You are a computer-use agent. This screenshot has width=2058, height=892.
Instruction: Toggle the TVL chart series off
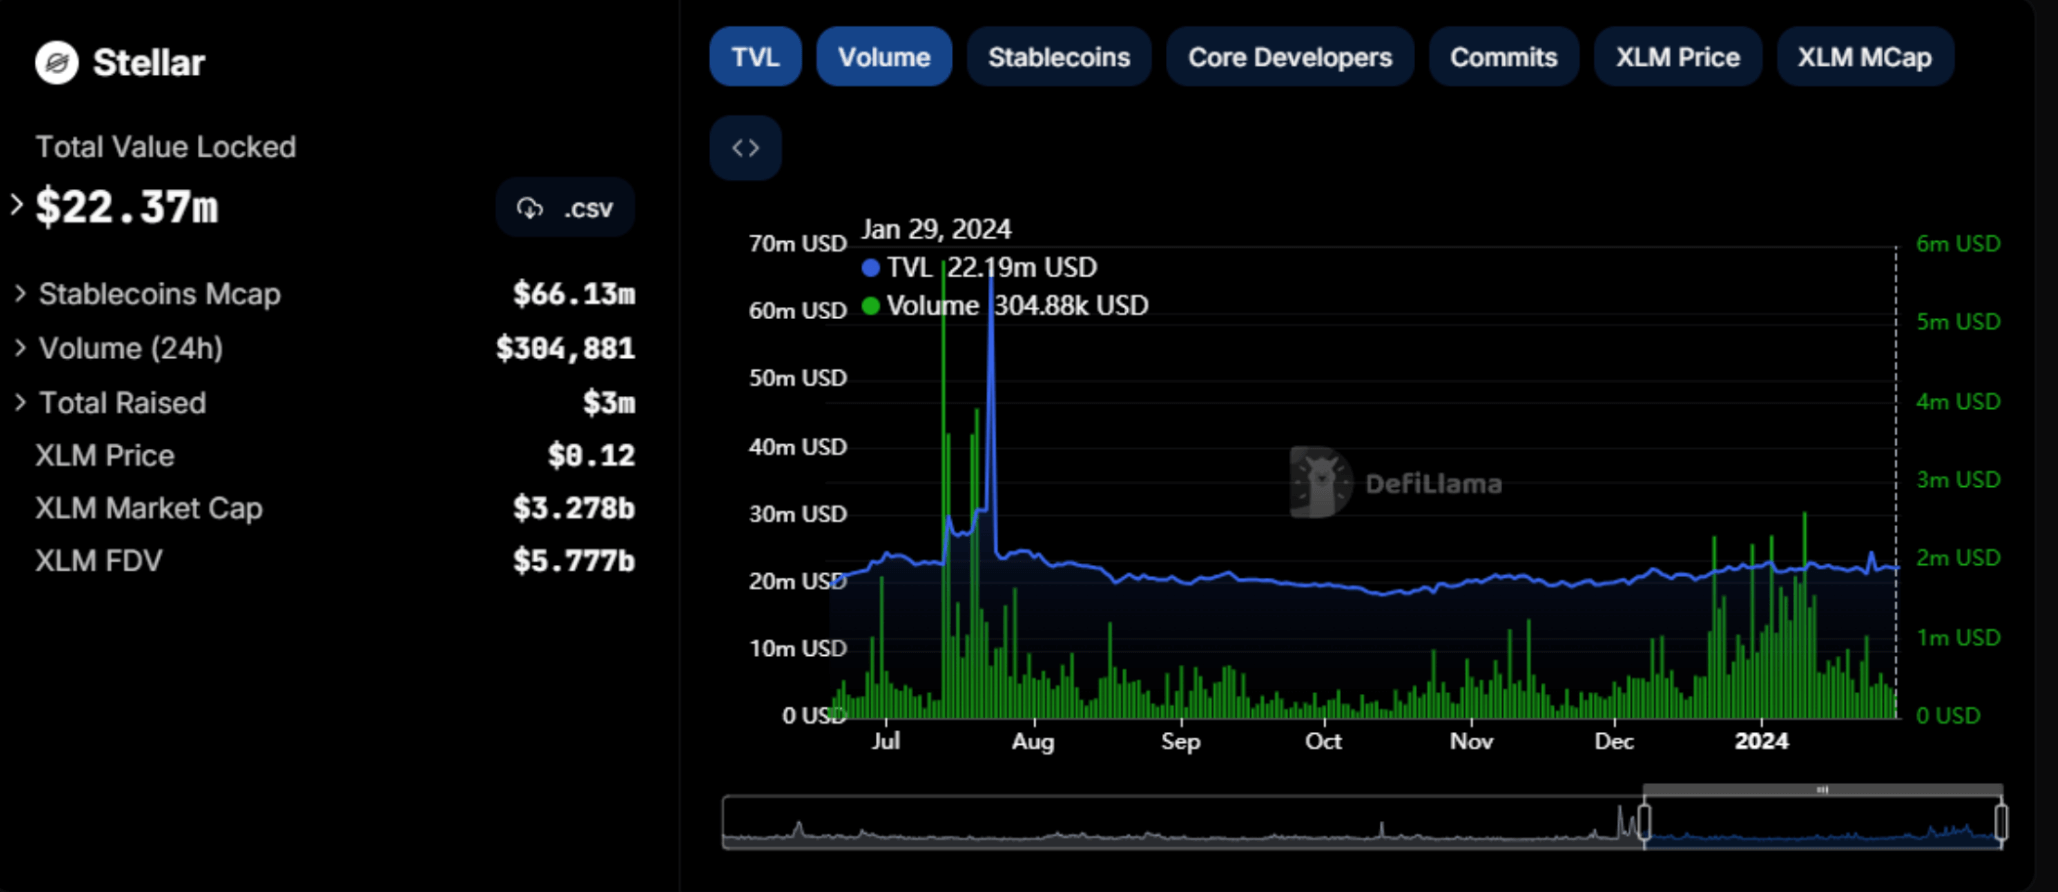point(755,57)
